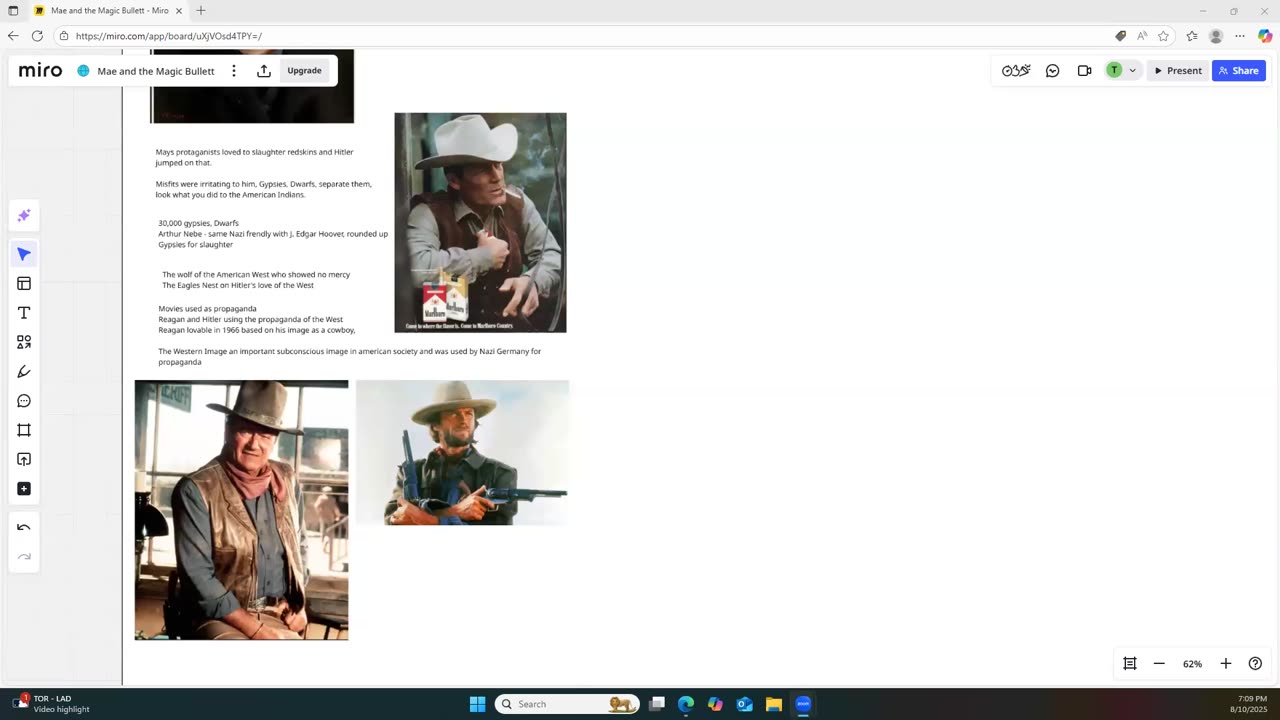Screen dimensions: 1280x720
Task: Click the miro logo to go home
Action: pos(40,71)
